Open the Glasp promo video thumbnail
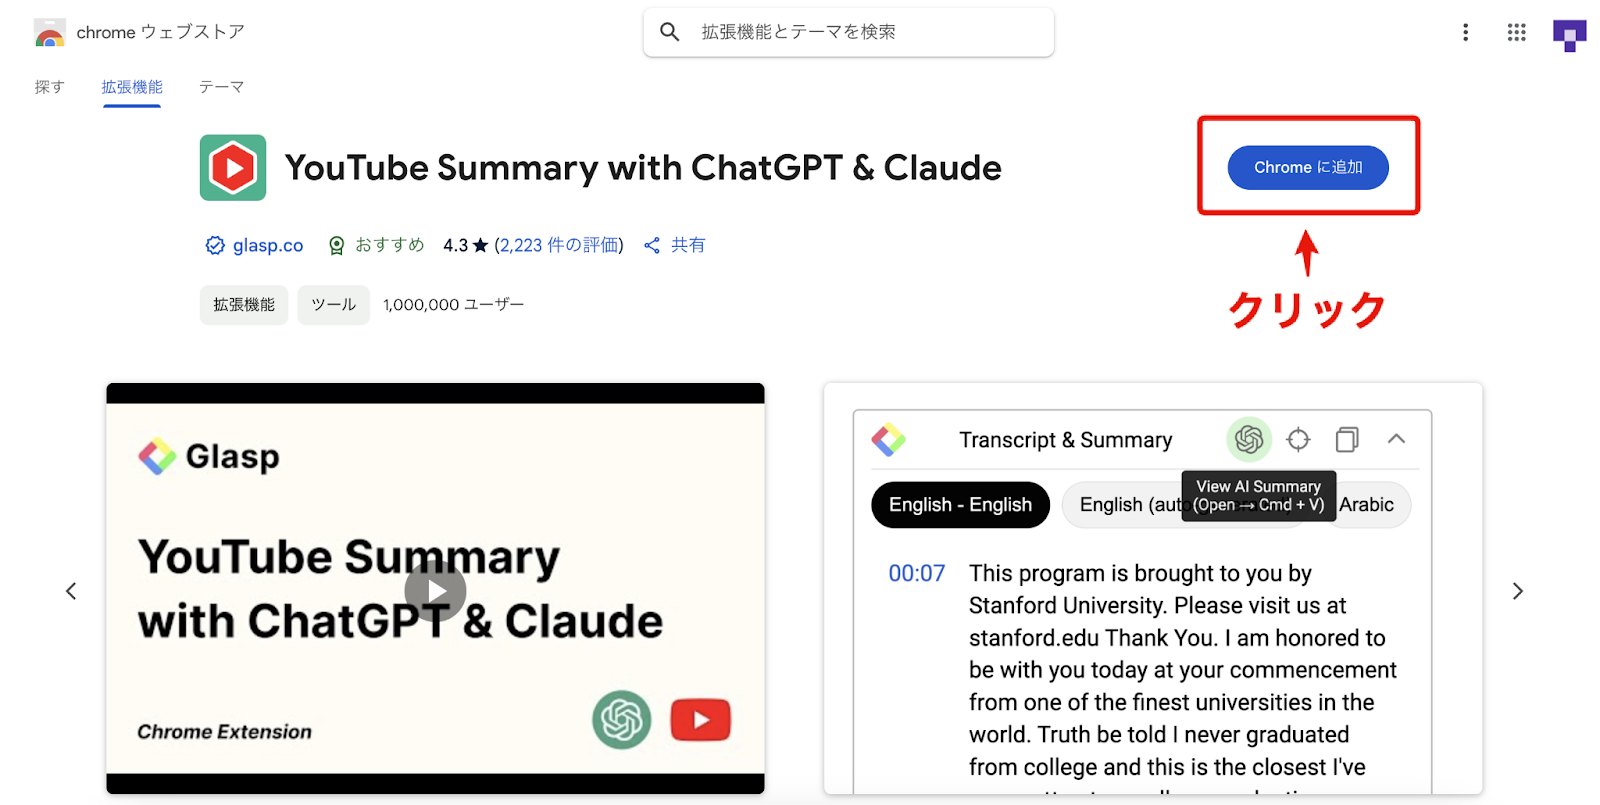The height and width of the screenshot is (805, 1600). (435, 588)
